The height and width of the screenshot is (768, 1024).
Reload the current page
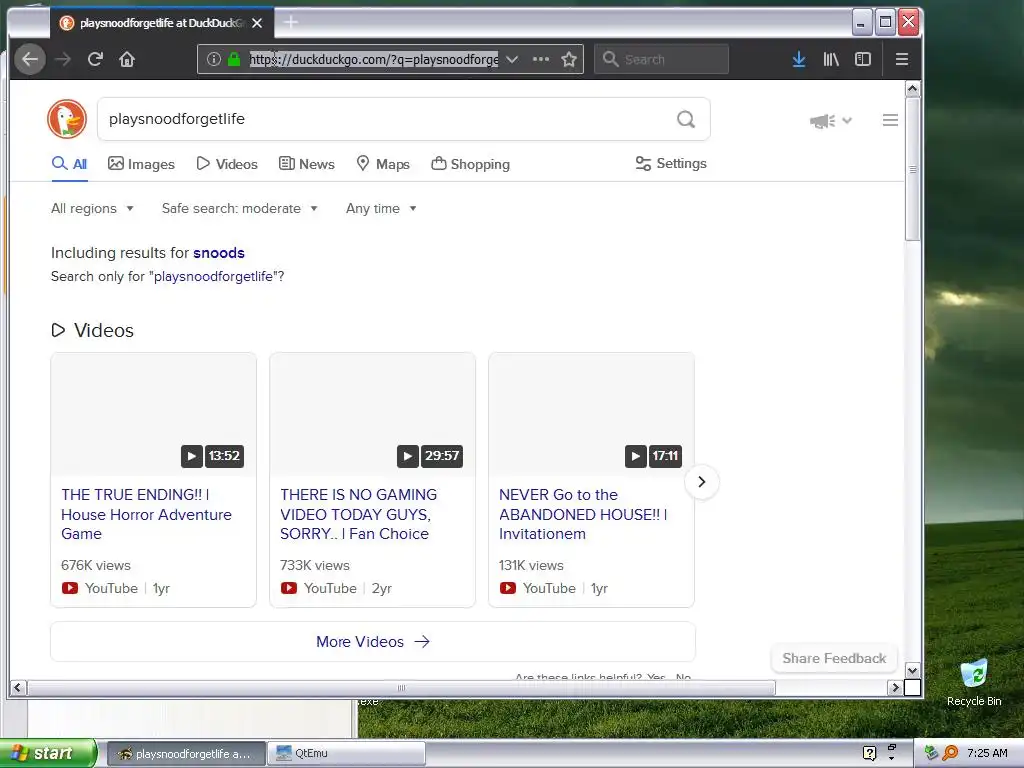point(95,59)
